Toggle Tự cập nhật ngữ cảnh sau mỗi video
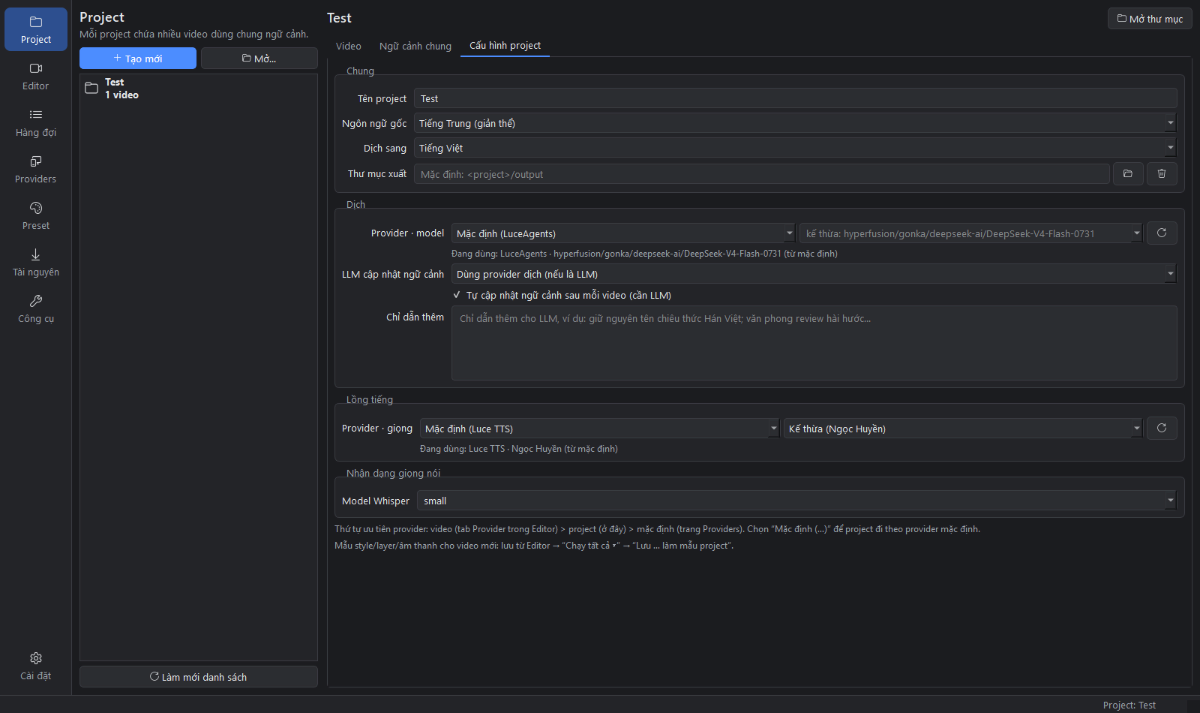Image resolution: width=1200 pixels, height=713 pixels. 562,295
